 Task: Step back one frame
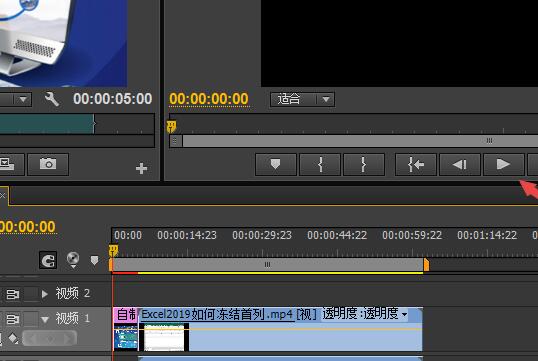tap(459, 165)
